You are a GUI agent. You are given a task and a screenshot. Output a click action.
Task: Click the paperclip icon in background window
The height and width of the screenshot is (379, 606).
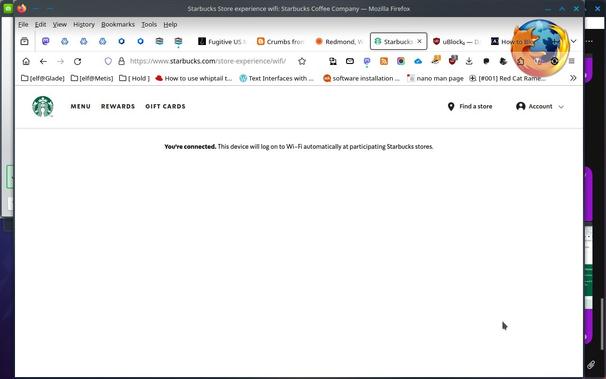(x=591, y=364)
